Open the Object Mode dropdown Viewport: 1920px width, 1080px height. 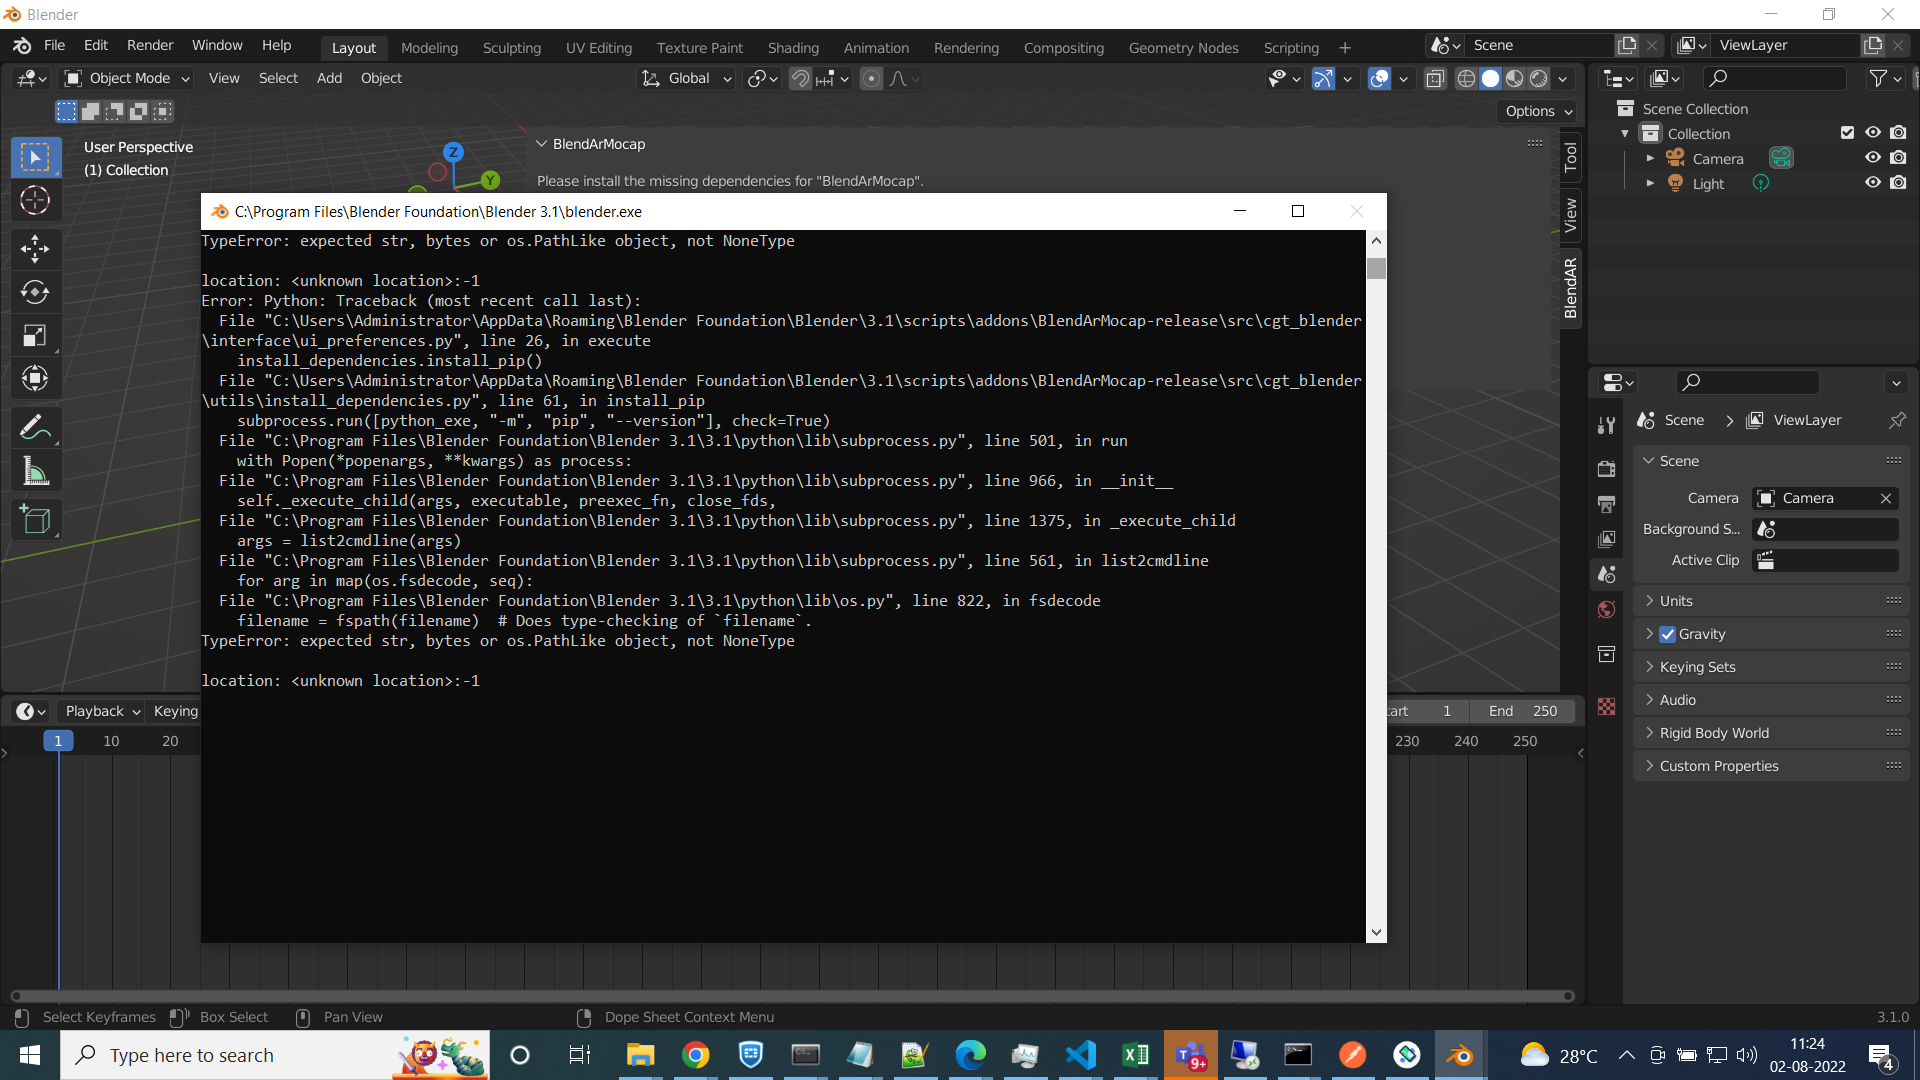tap(128, 78)
